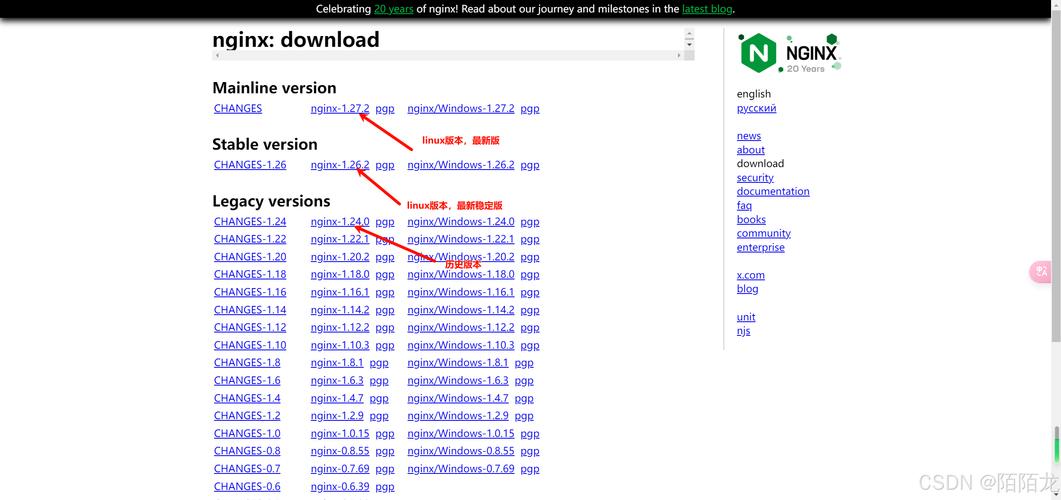The width and height of the screenshot is (1061, 500).
Task: Open the '20 years' banner link
Action: coord(393,9)
